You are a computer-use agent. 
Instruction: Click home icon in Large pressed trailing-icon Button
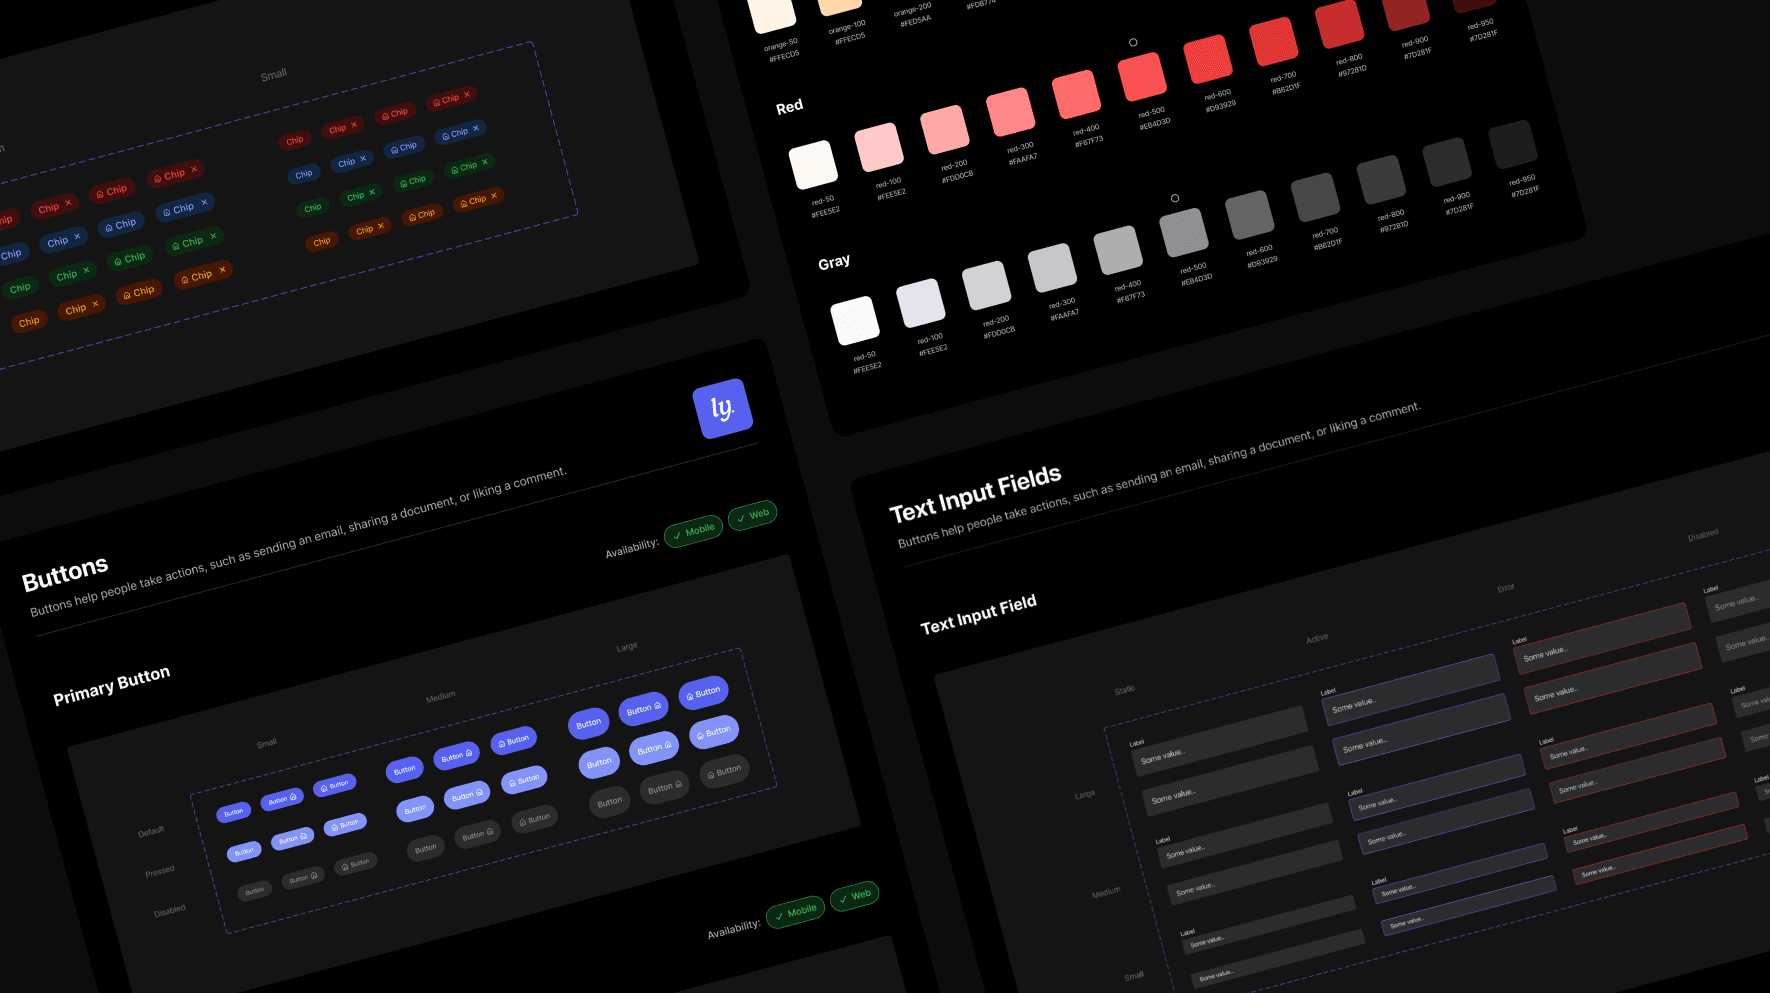coord(668,746)
